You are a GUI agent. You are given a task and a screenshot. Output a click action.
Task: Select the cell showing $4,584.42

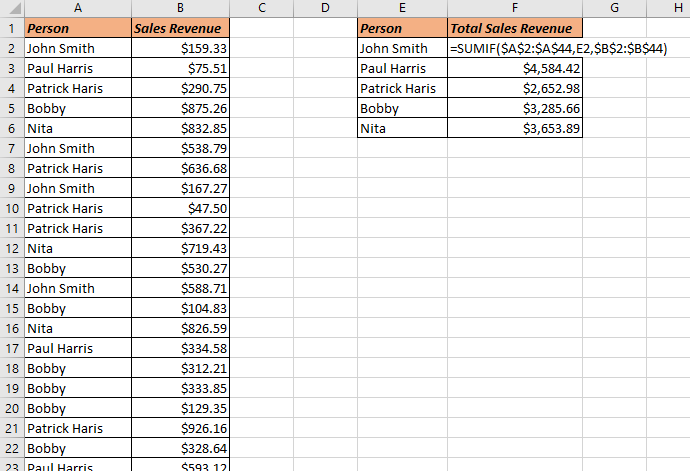[514, 68]
